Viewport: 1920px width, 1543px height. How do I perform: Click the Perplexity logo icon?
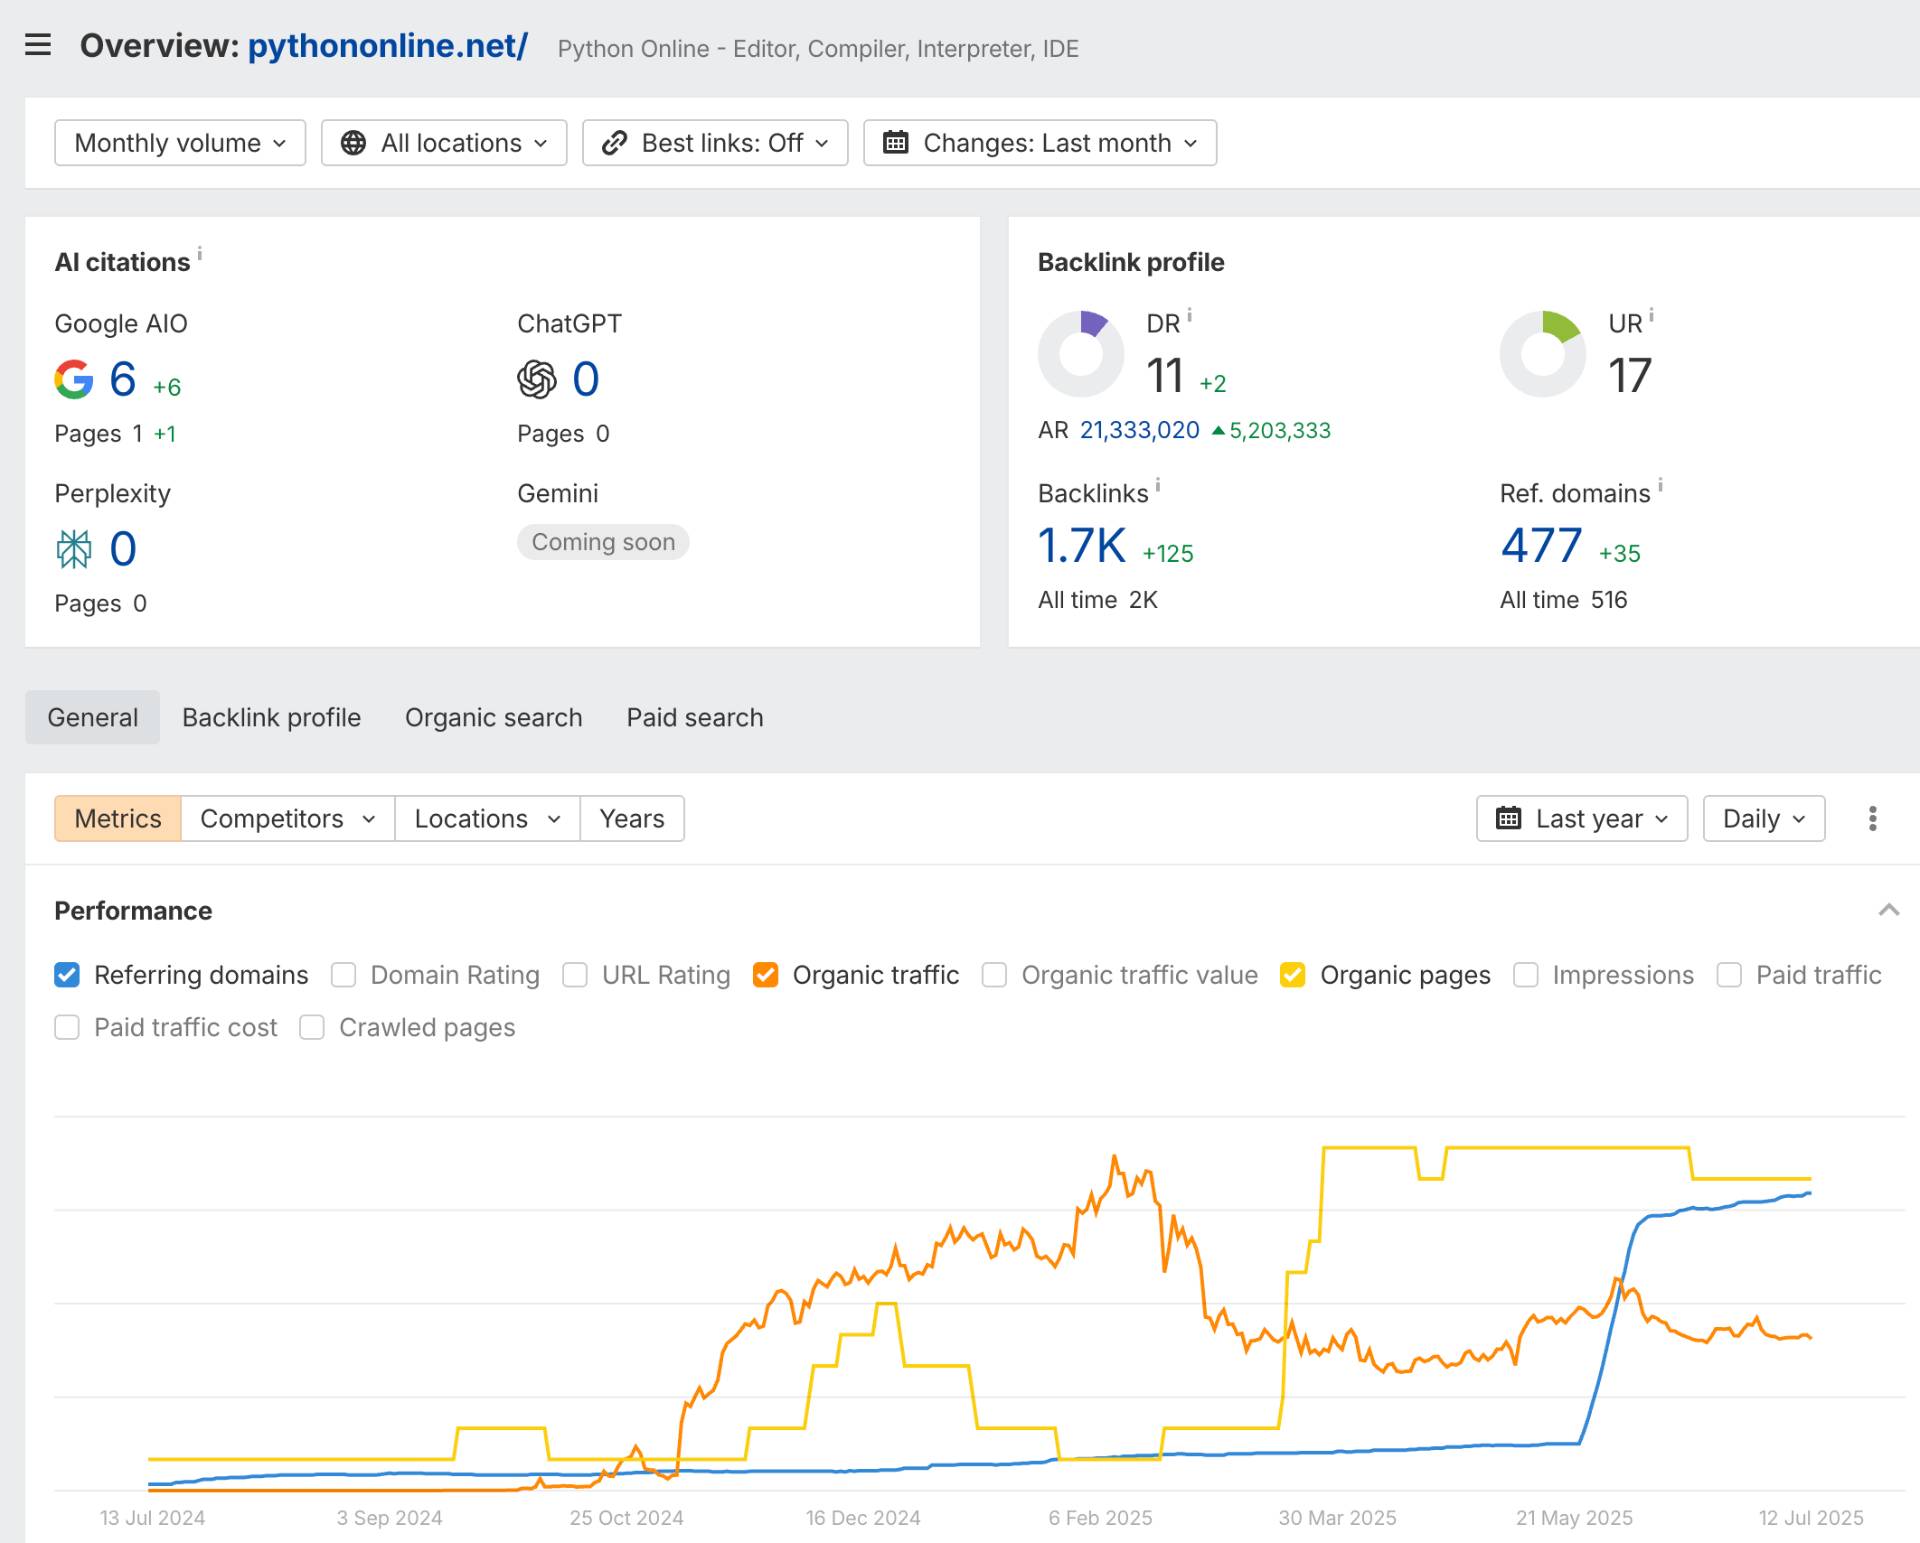[74, 549]
